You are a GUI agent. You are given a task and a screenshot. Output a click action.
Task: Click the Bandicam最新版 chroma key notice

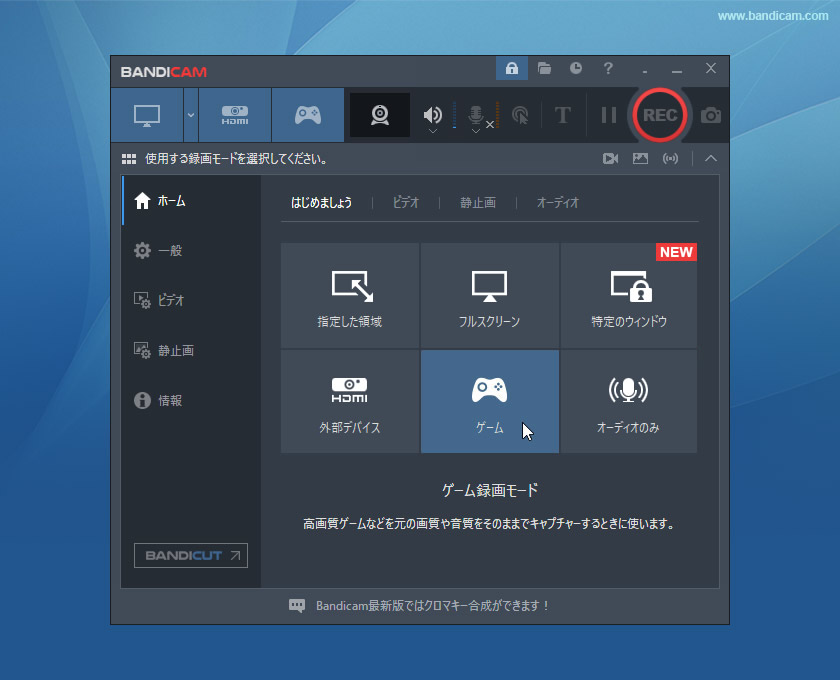[x=432, y=606]
